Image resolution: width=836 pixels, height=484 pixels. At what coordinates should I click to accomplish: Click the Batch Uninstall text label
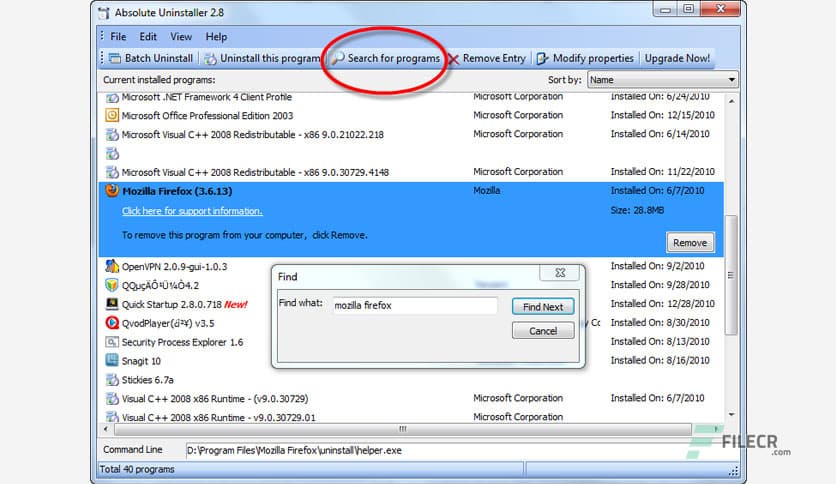click(x=158, y=58)
